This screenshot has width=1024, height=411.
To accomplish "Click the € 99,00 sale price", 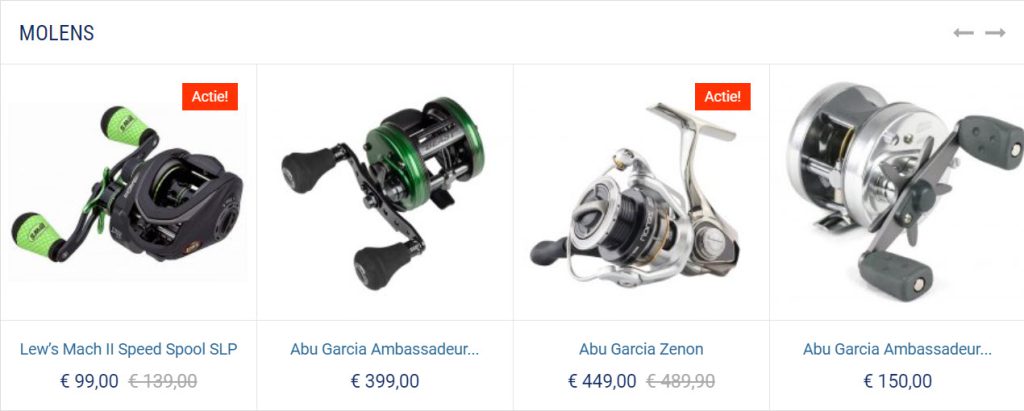I will (89, 381).
